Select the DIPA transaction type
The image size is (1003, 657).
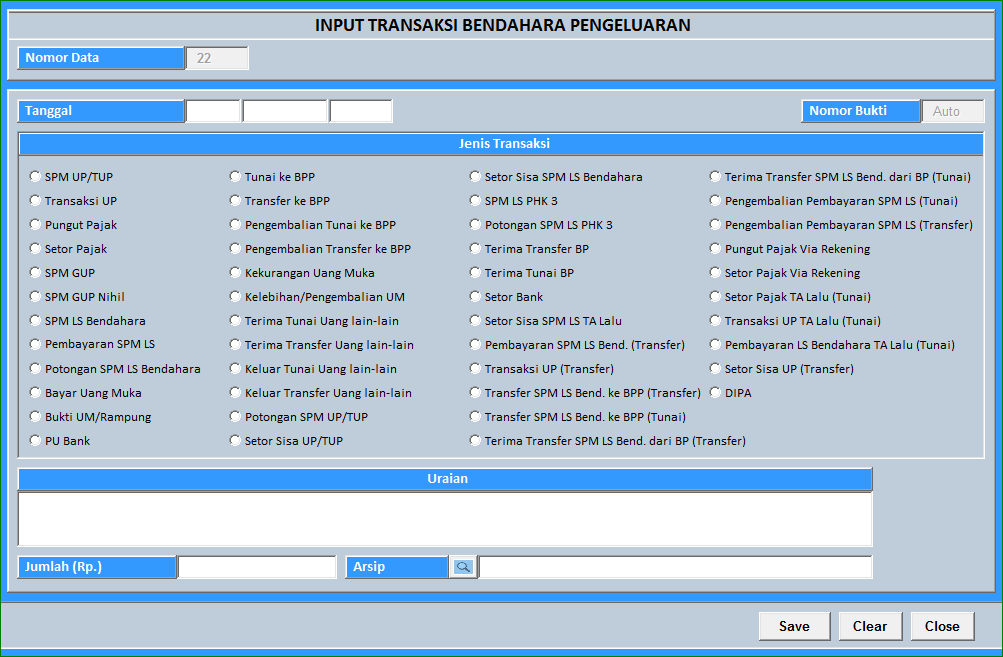coord(715,392)
